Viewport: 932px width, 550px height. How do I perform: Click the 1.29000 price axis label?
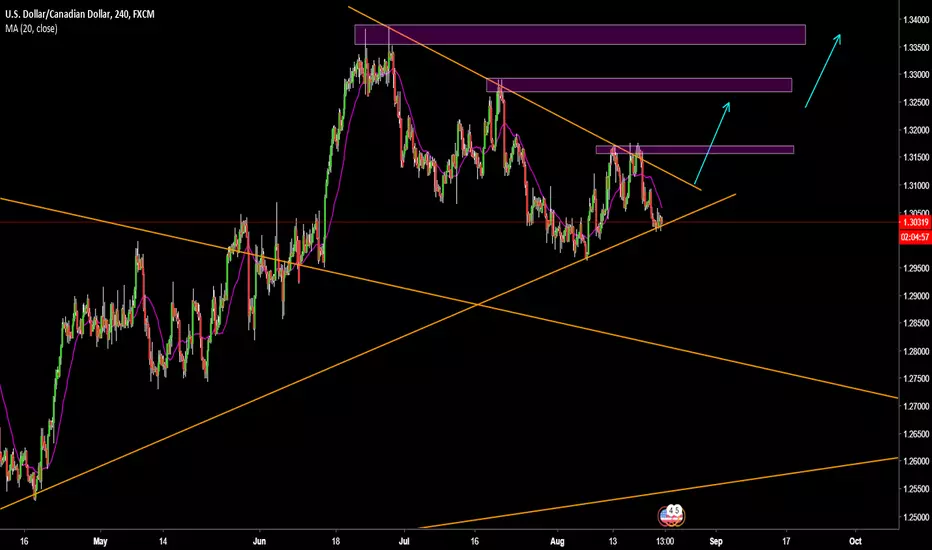click(915, 296)
